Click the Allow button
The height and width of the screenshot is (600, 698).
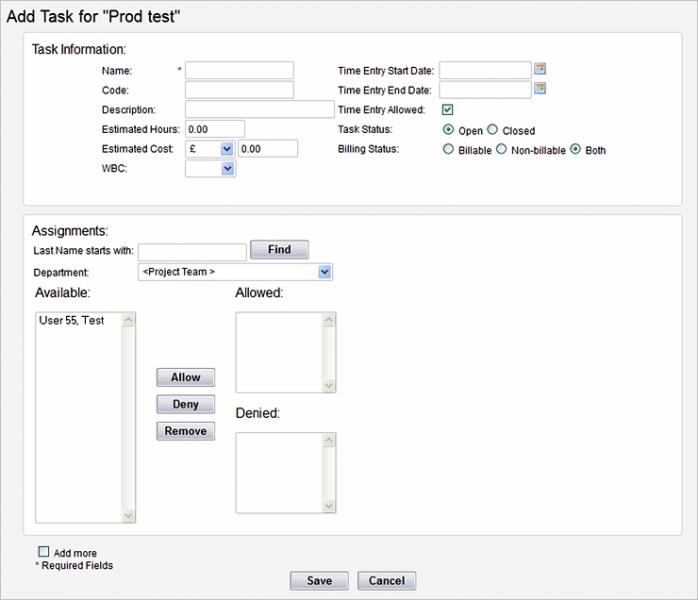click(186, 377)
